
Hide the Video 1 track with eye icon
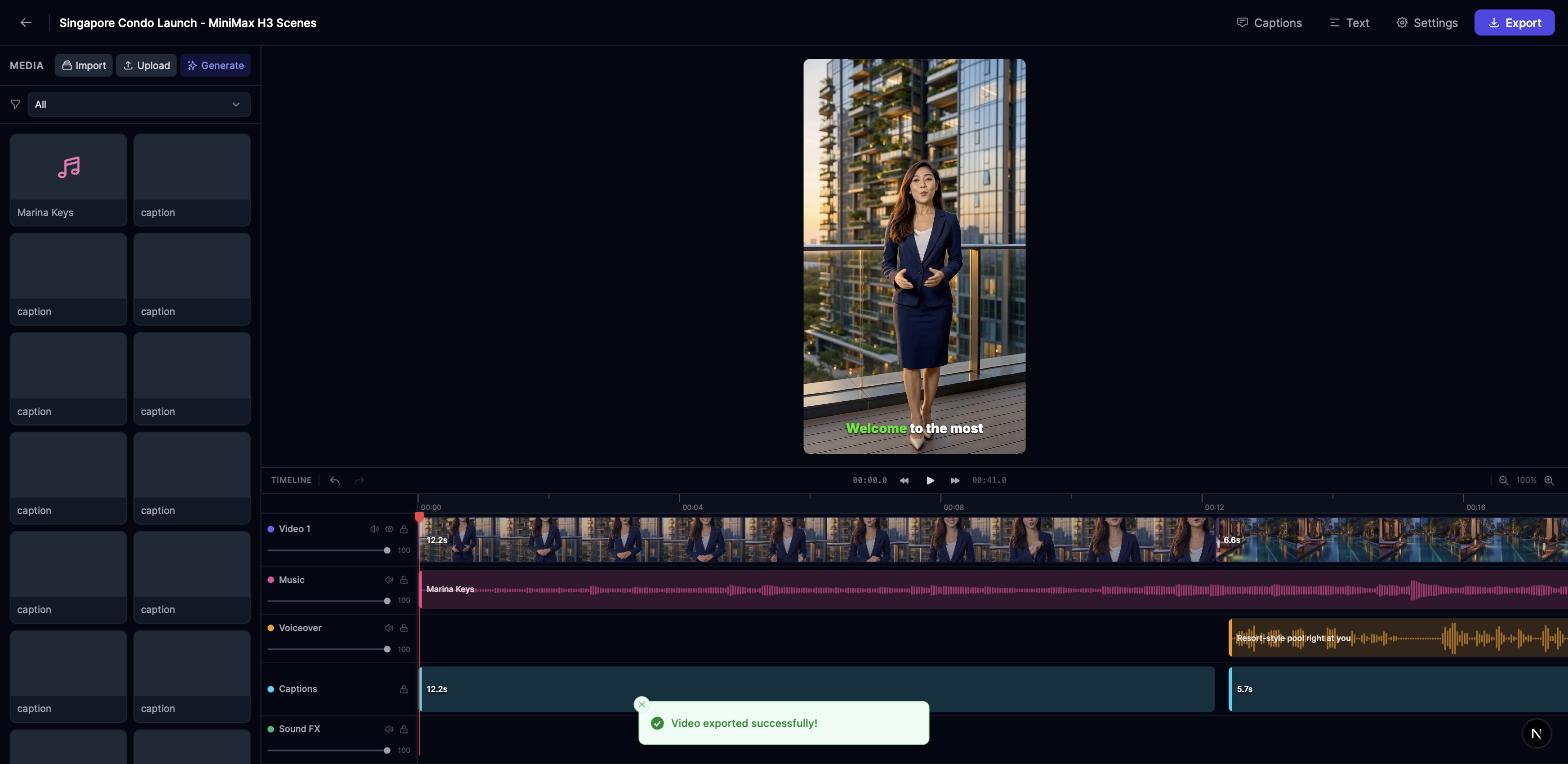tap(389, 529)
